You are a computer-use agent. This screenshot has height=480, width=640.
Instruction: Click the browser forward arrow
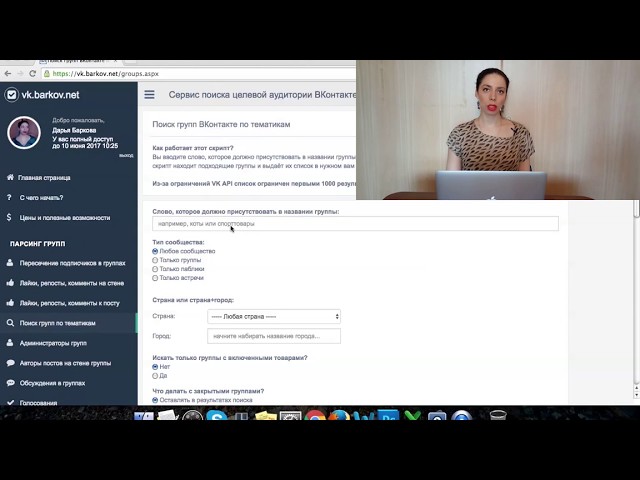[20, 74]
